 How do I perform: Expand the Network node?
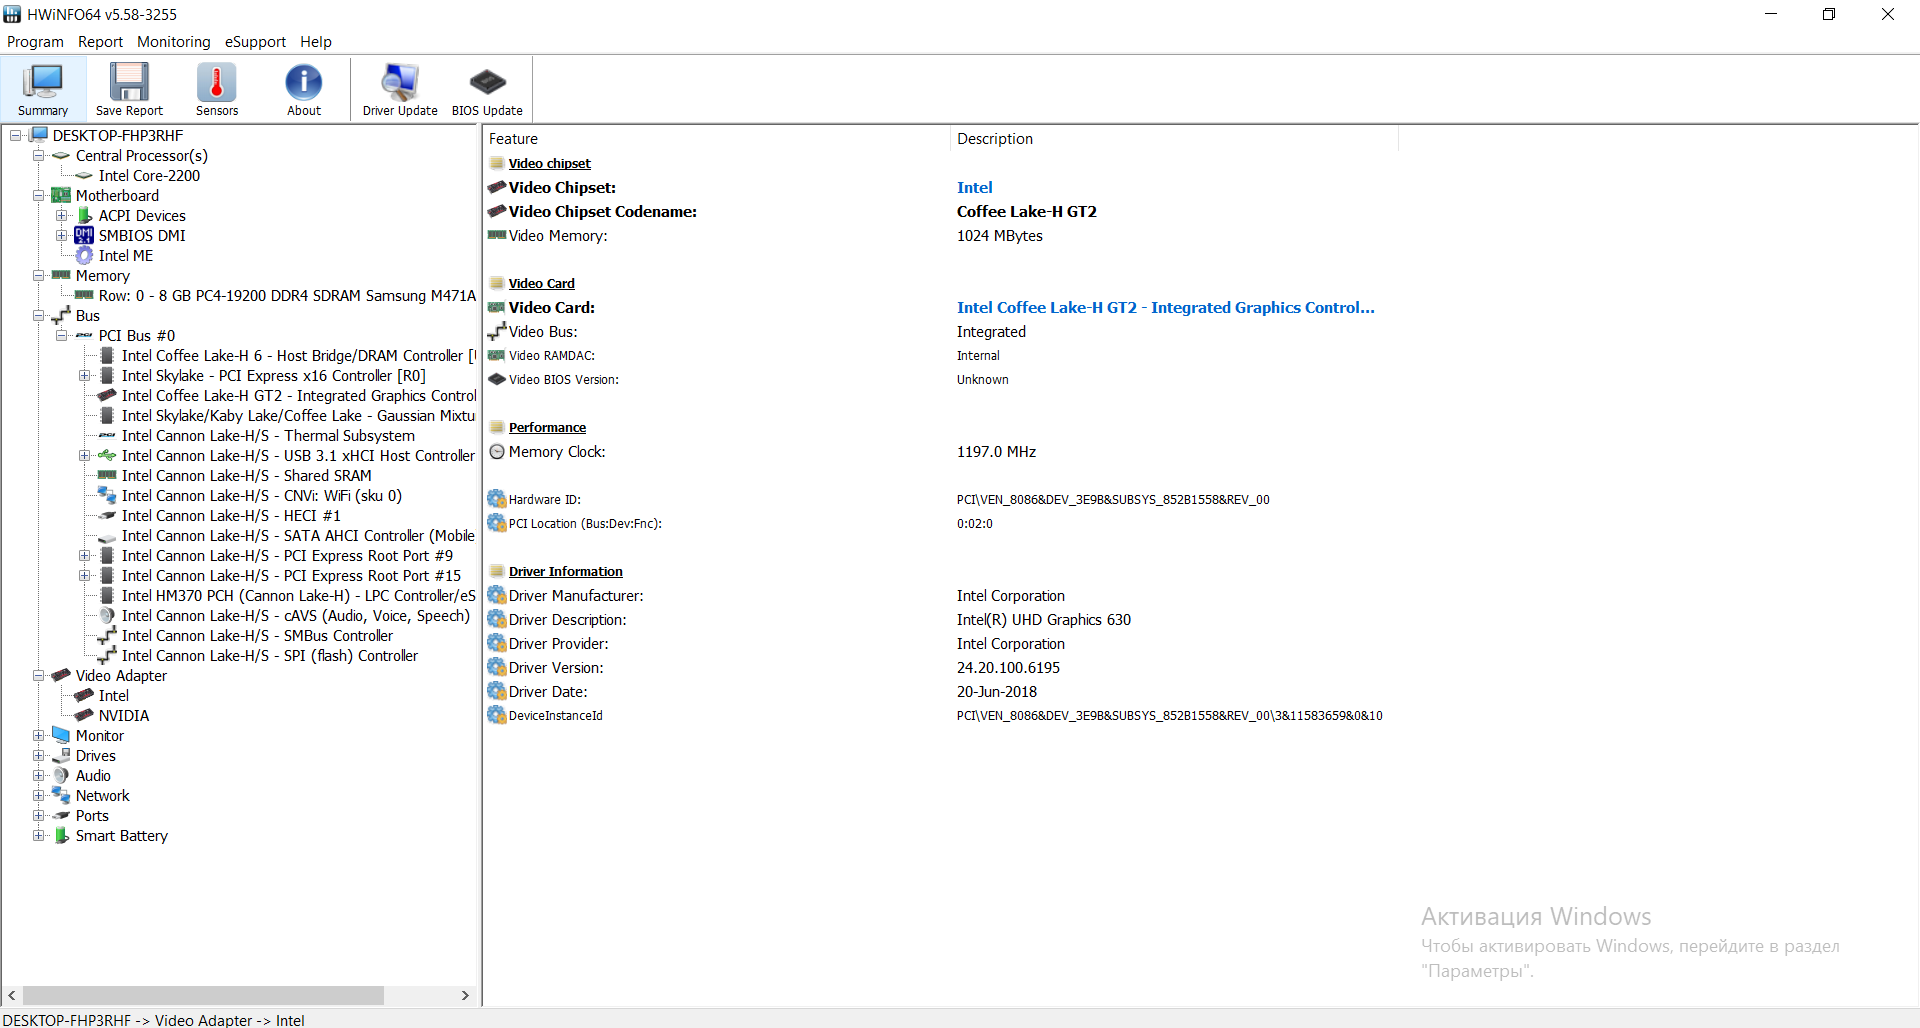[38, 795]
